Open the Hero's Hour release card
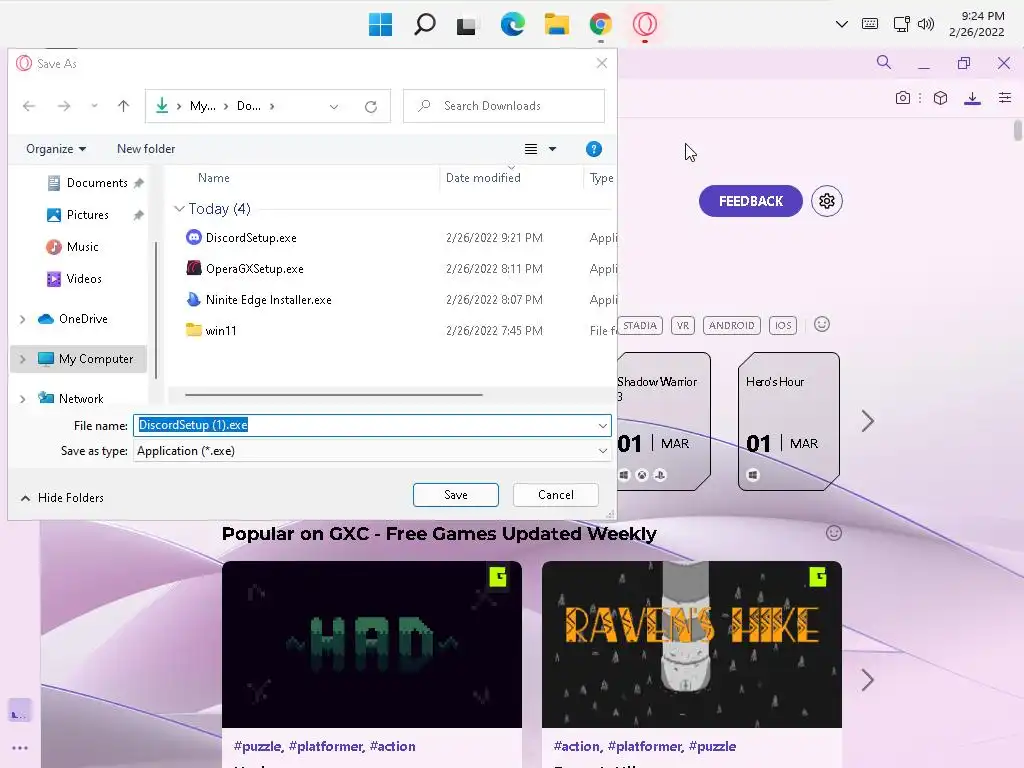This screenshot has width=1024, height=768. pyautogui.click(x=789, y=421)
